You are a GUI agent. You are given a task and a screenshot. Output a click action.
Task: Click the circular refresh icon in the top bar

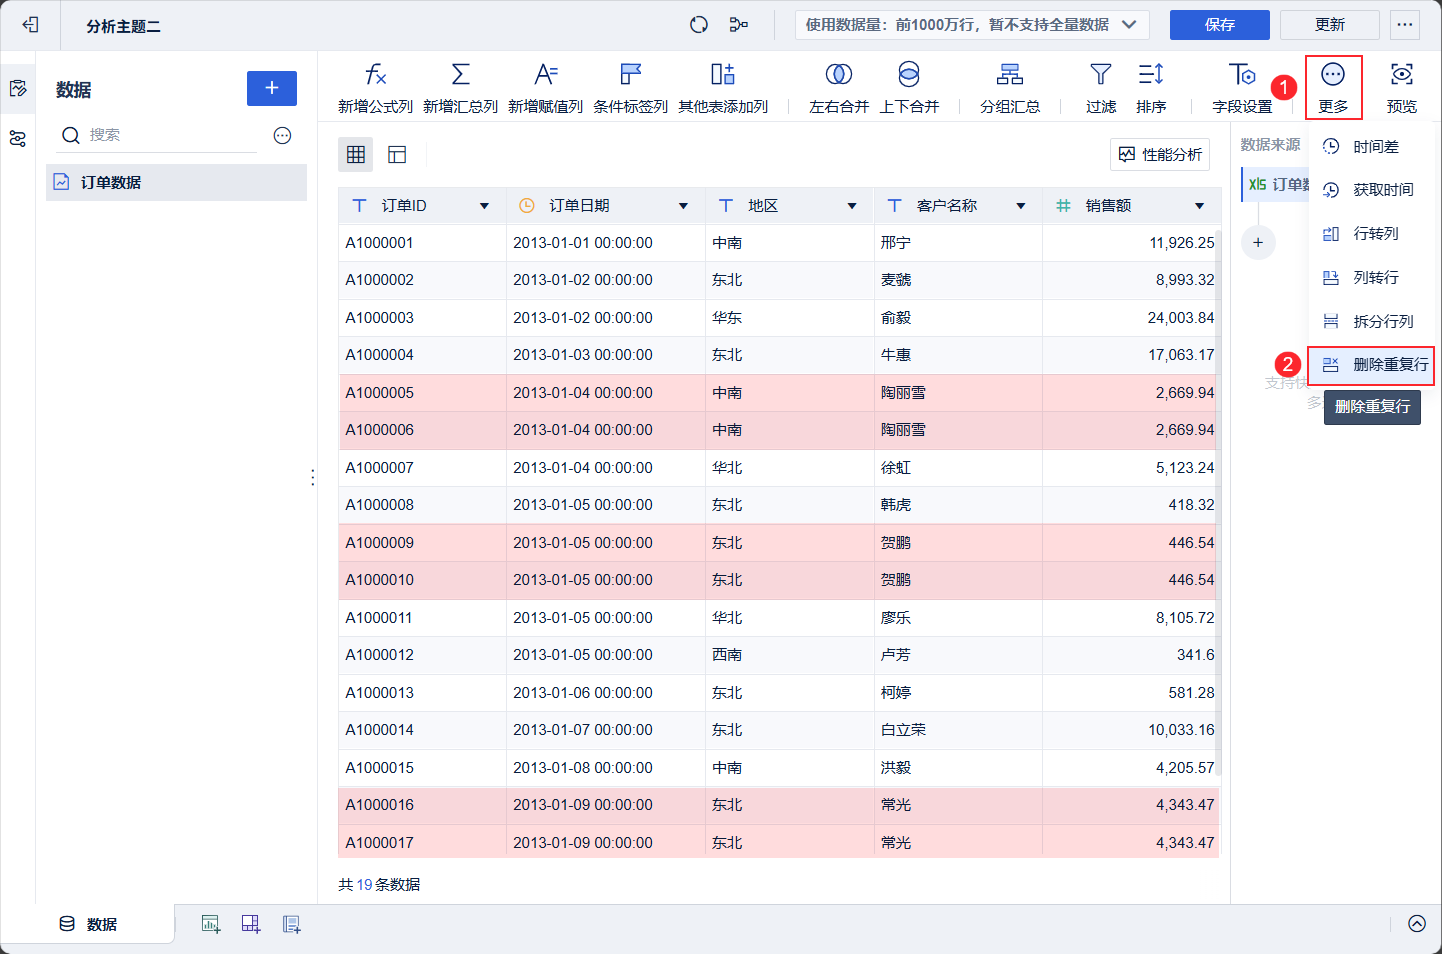699,25
